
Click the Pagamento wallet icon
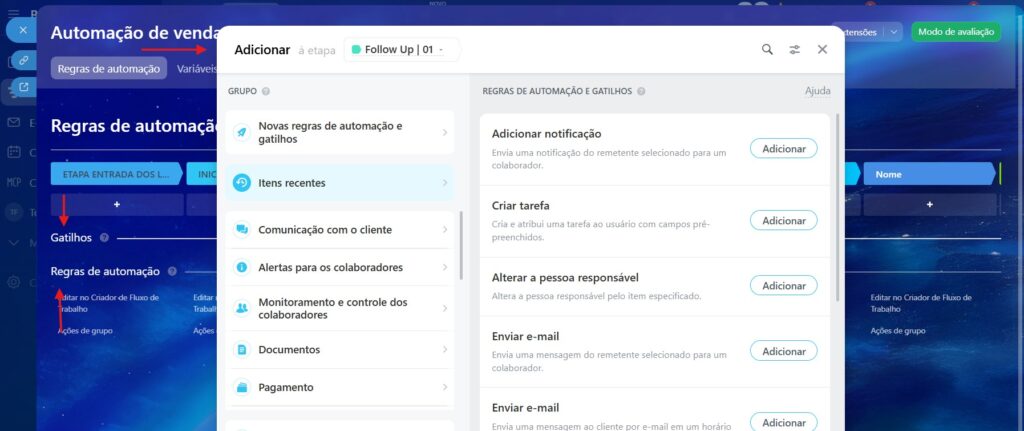(x=242, y=387)
